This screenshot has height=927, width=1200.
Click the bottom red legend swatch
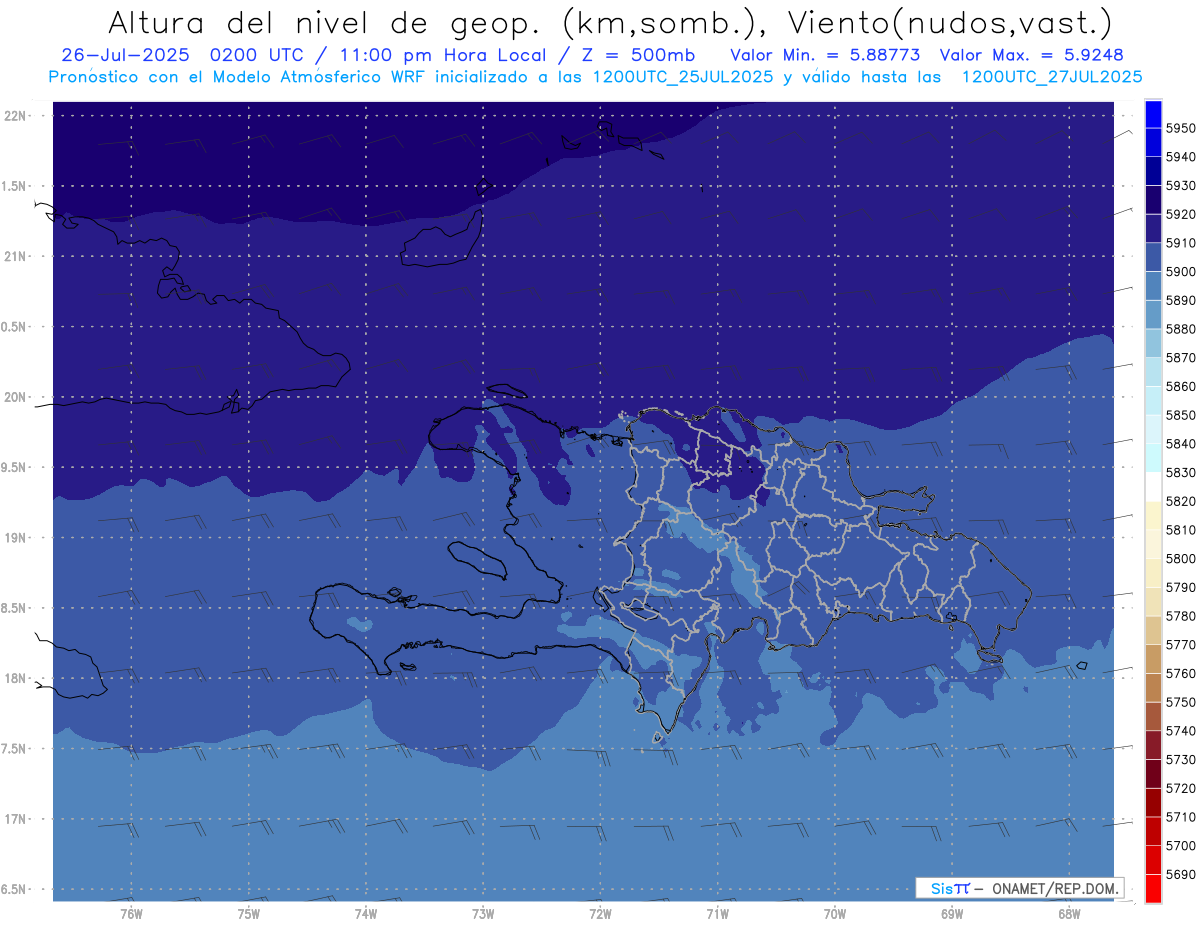tap(1153, 888)
